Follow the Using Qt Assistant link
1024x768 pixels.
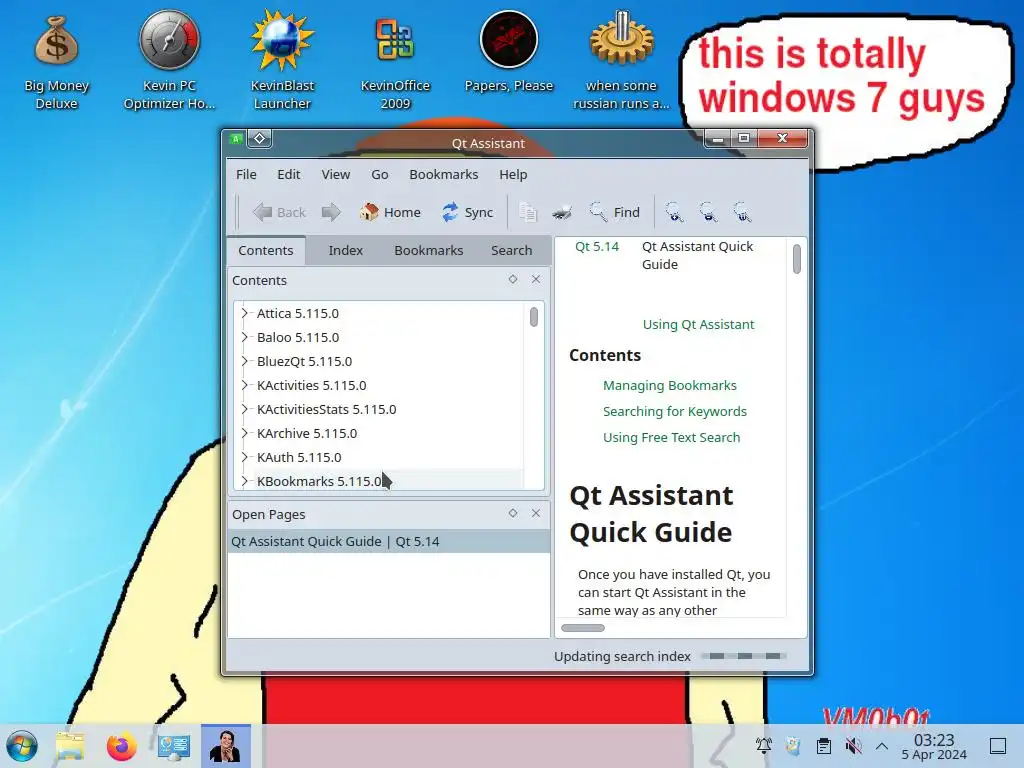point(698,325)
